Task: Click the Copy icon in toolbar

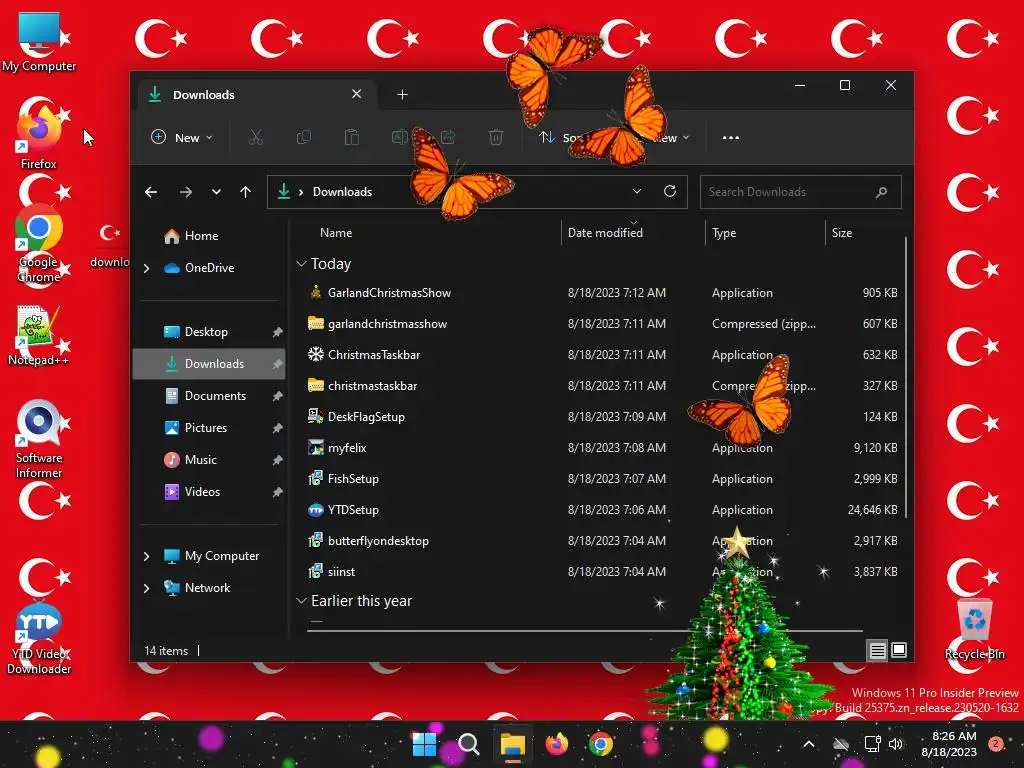Action: pyautogui.click(x=304, y=138)
